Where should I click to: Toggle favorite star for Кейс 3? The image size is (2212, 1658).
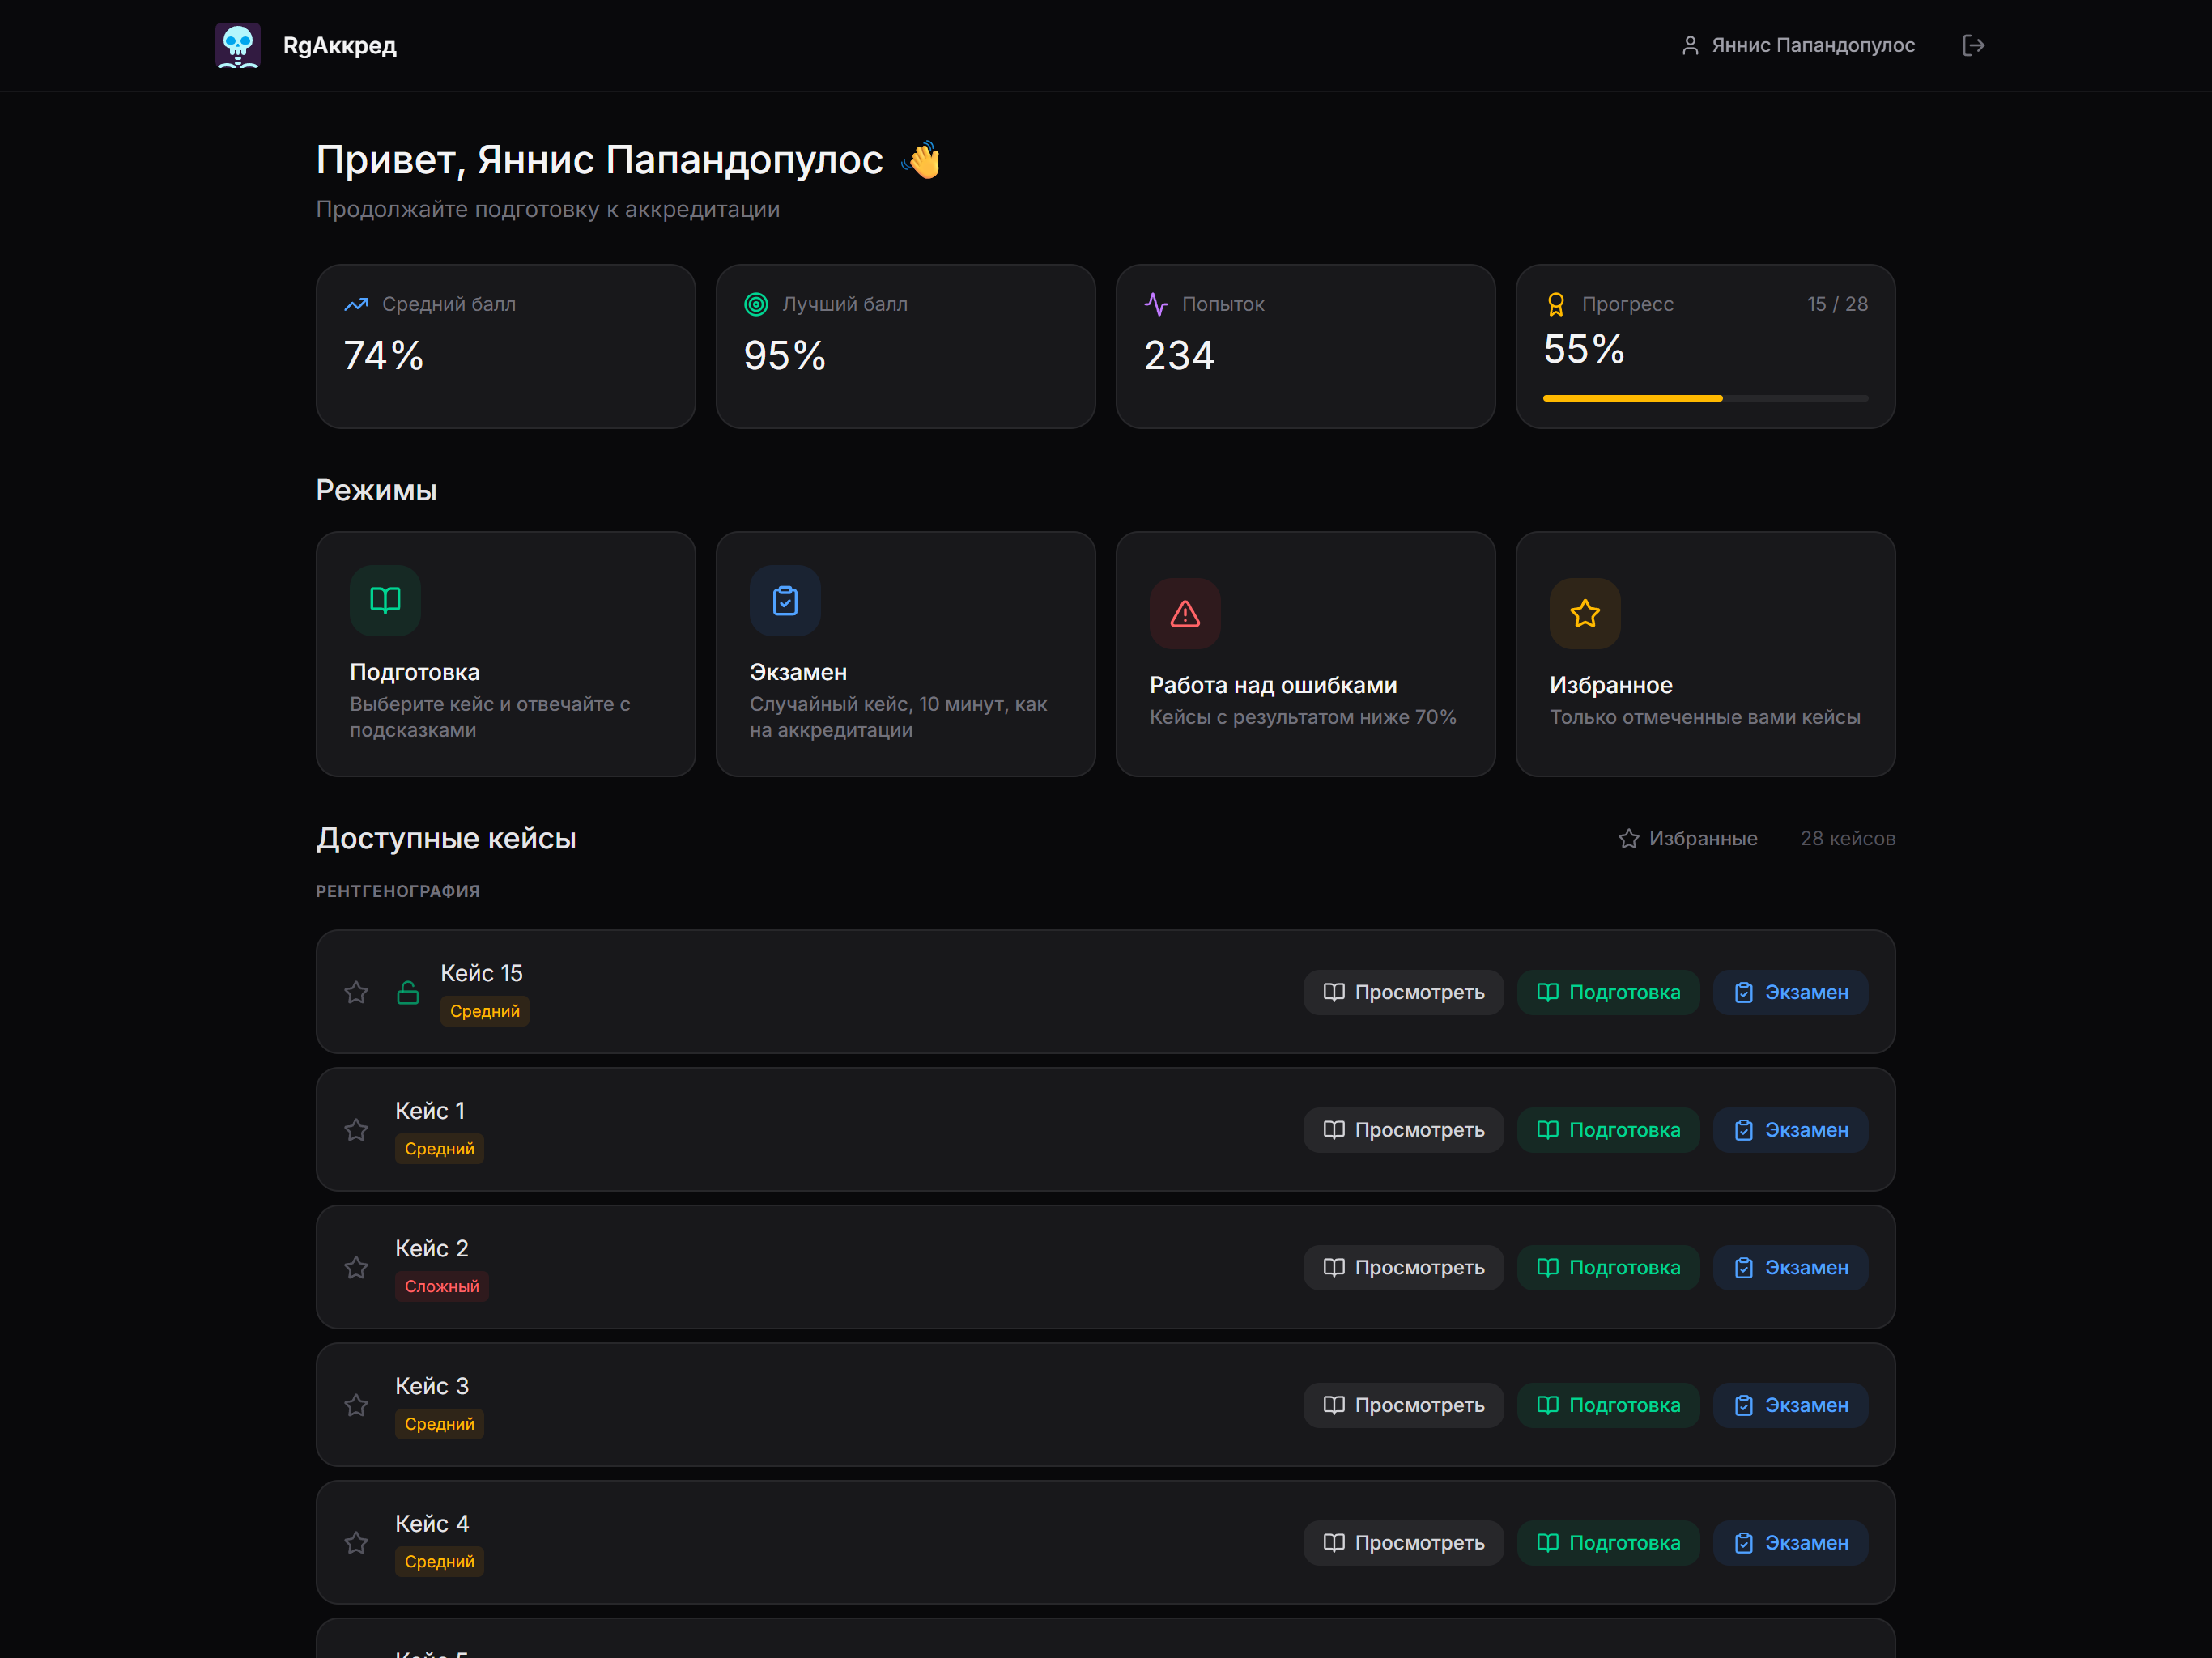click(356, 1405)
